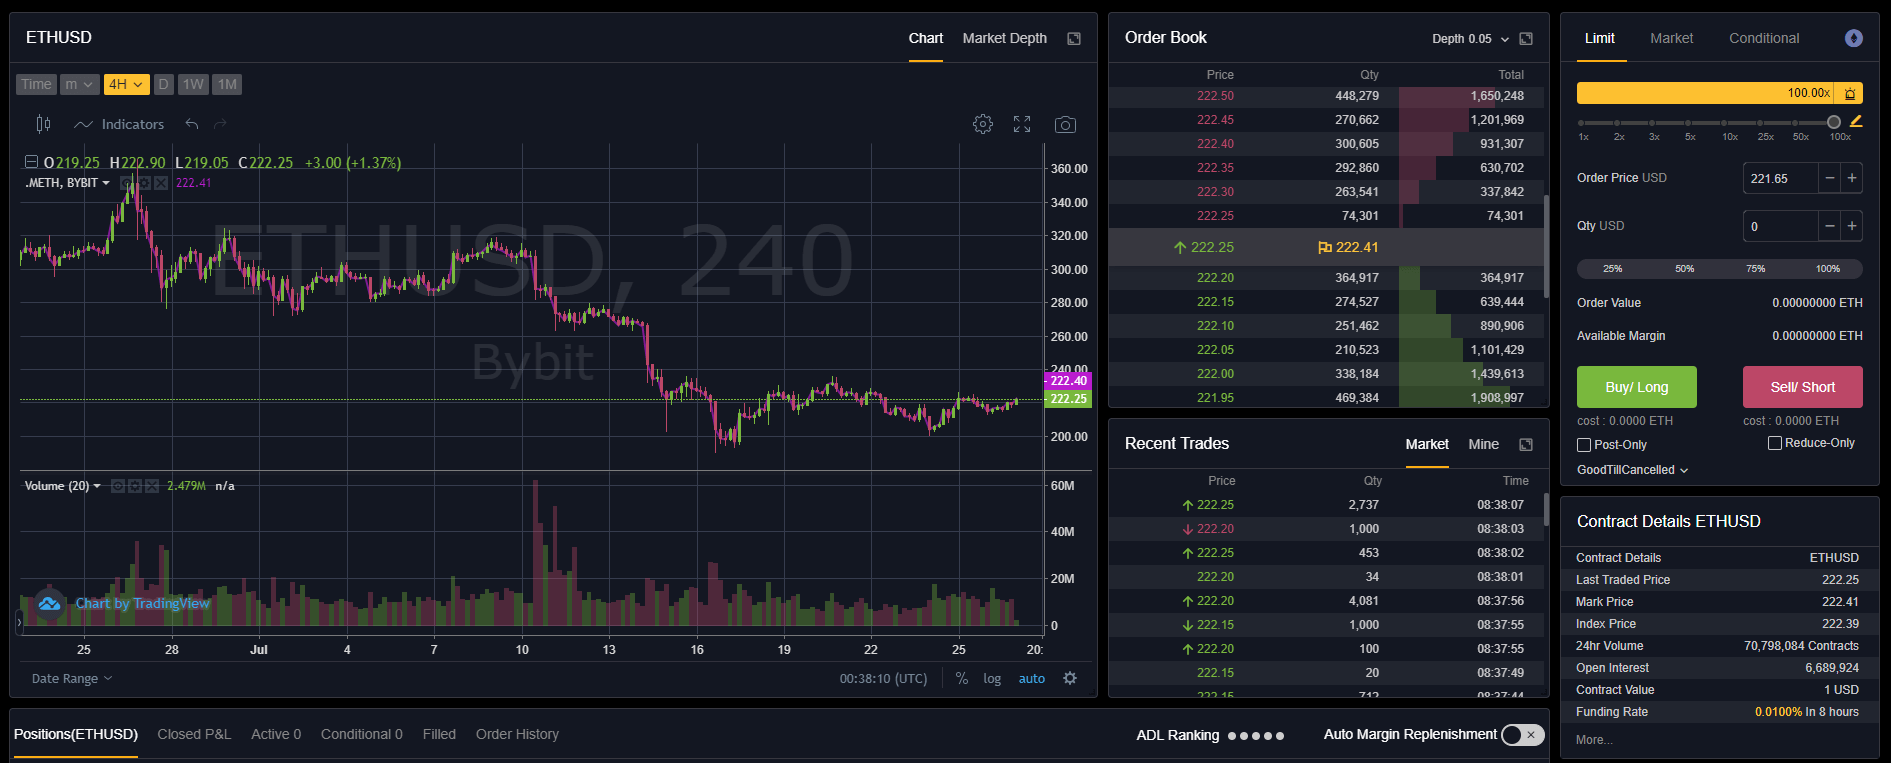Undo the last chart action
The image size is (1891, 763).
pos(192,124)
